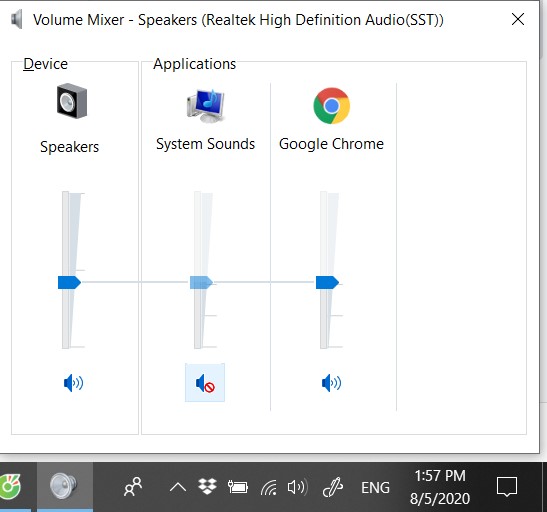Open the Action Center notification icon
The image size is (547, 512).
pyautogui.click(x=507, y=487)
